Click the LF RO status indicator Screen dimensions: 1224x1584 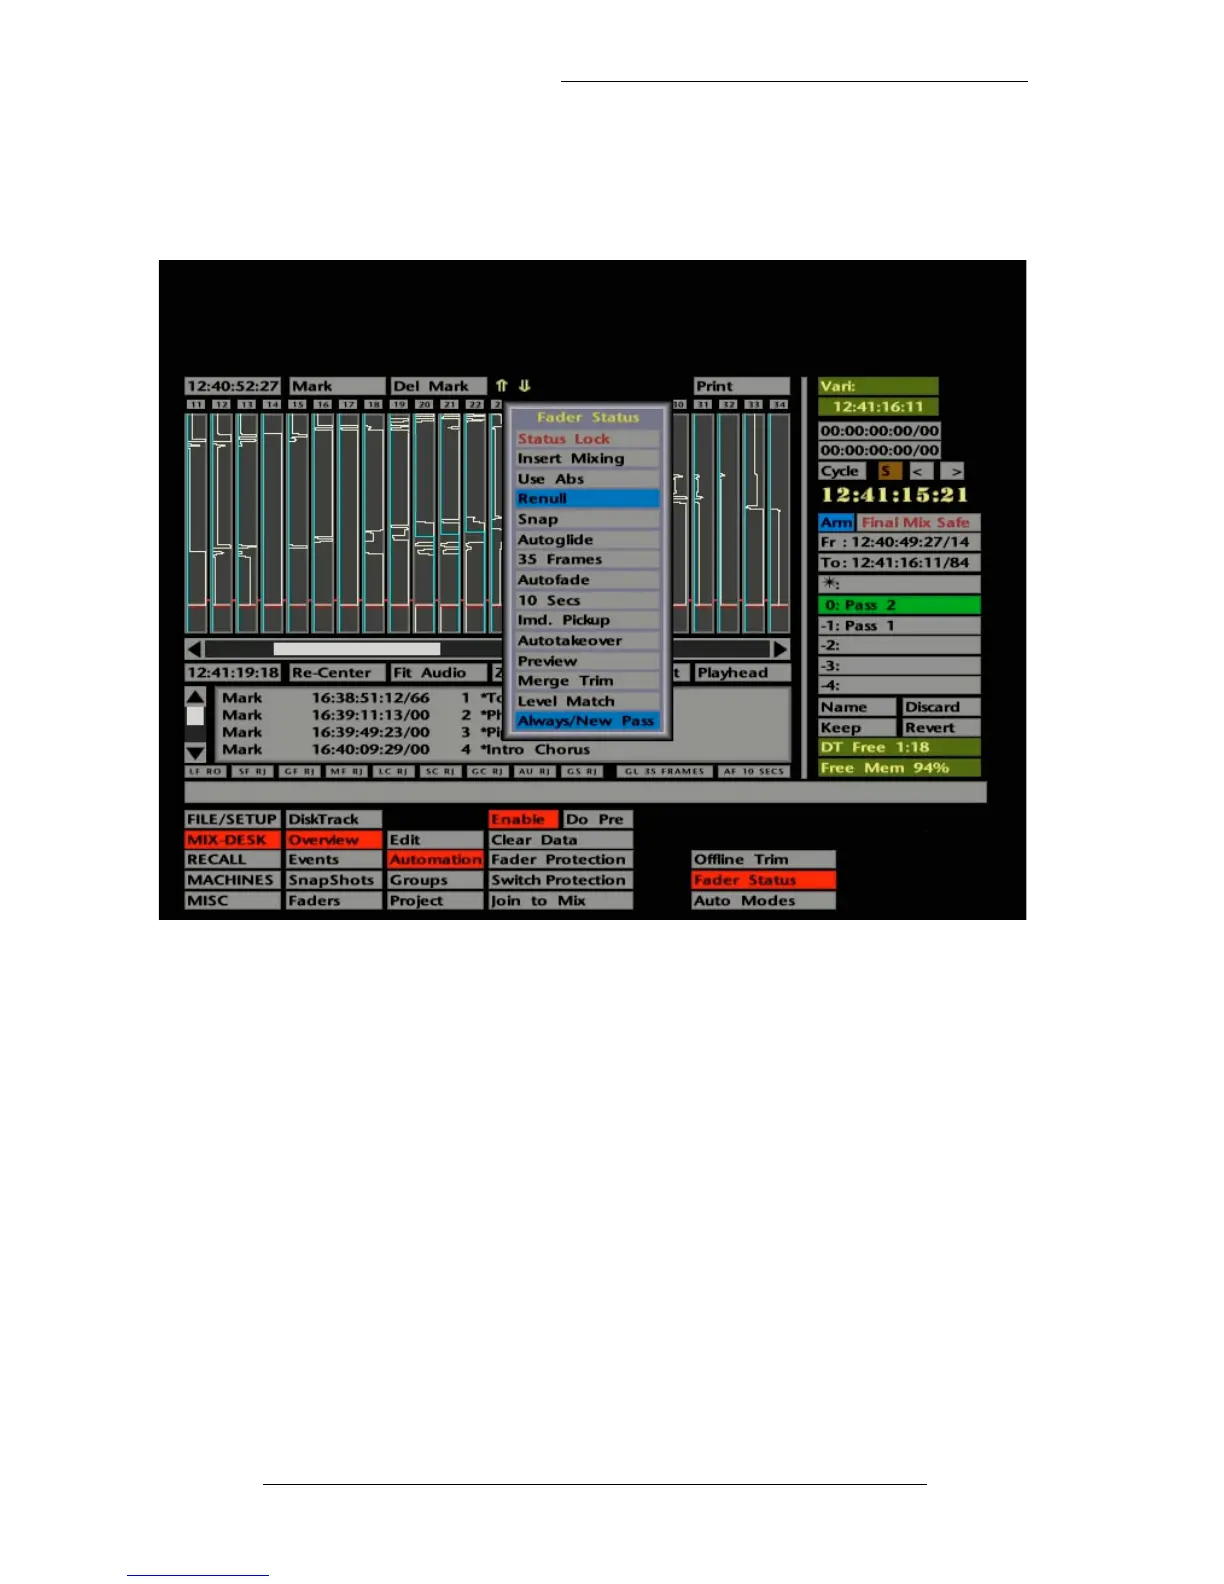click(206, 771)
